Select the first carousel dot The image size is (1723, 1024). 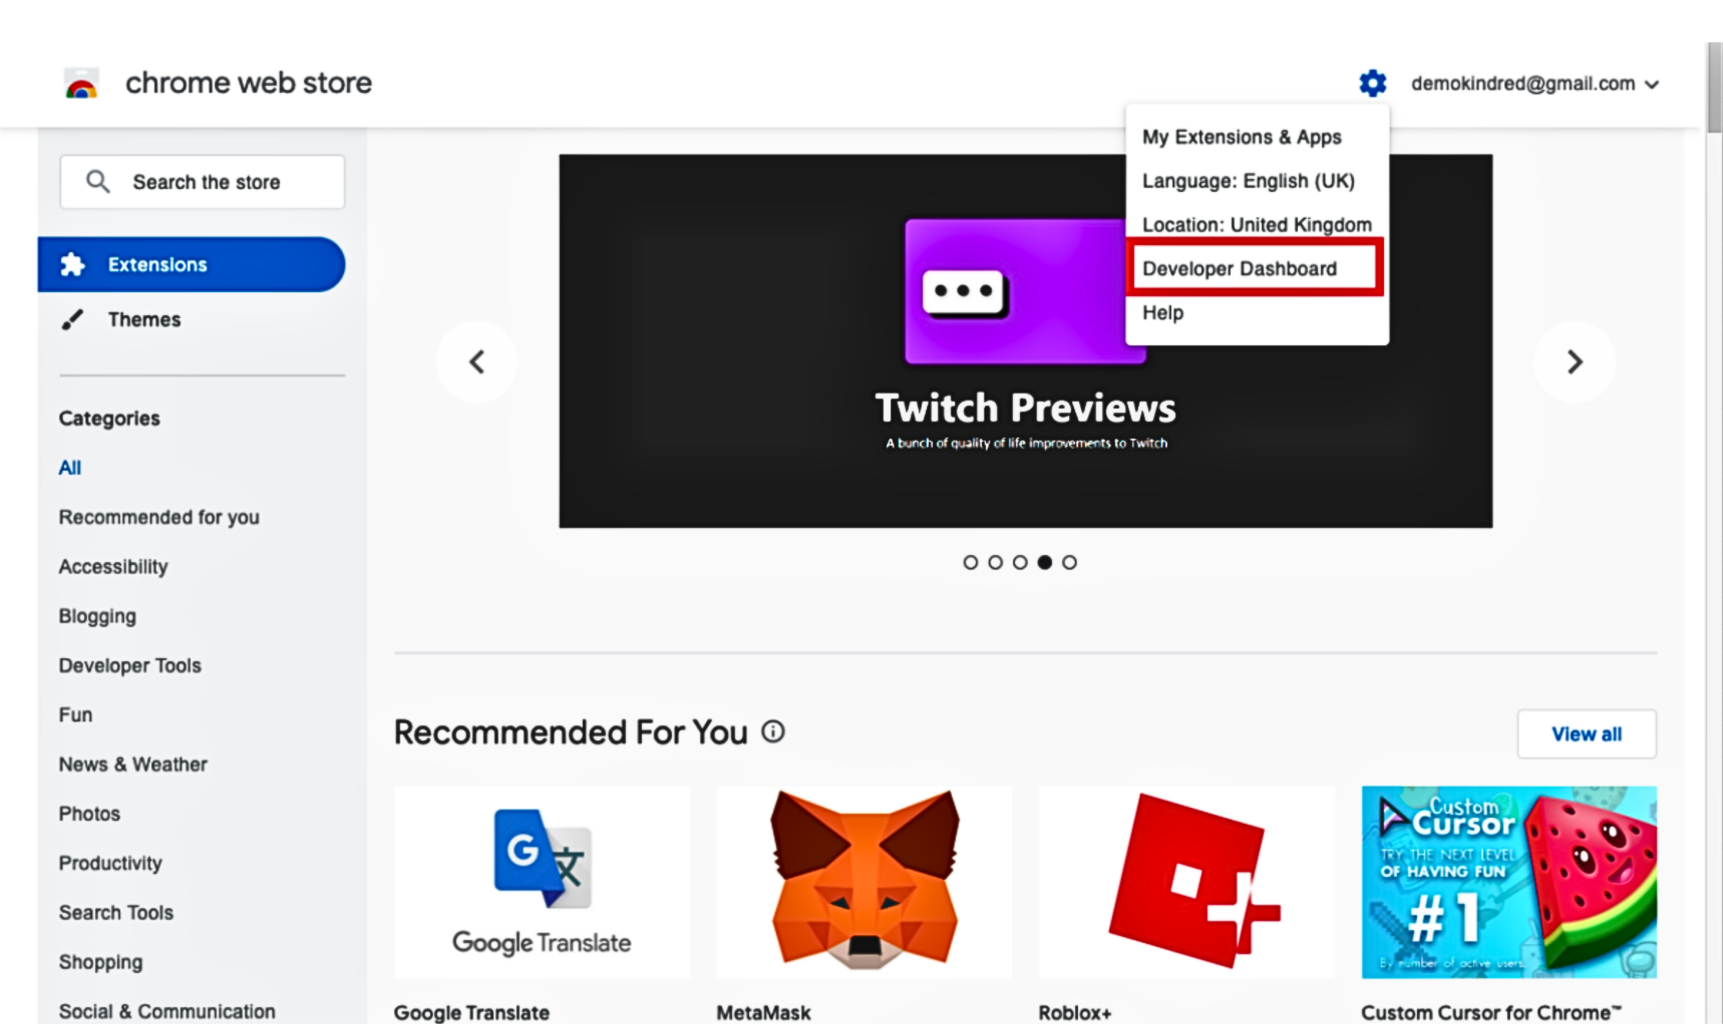coord(970,562)
